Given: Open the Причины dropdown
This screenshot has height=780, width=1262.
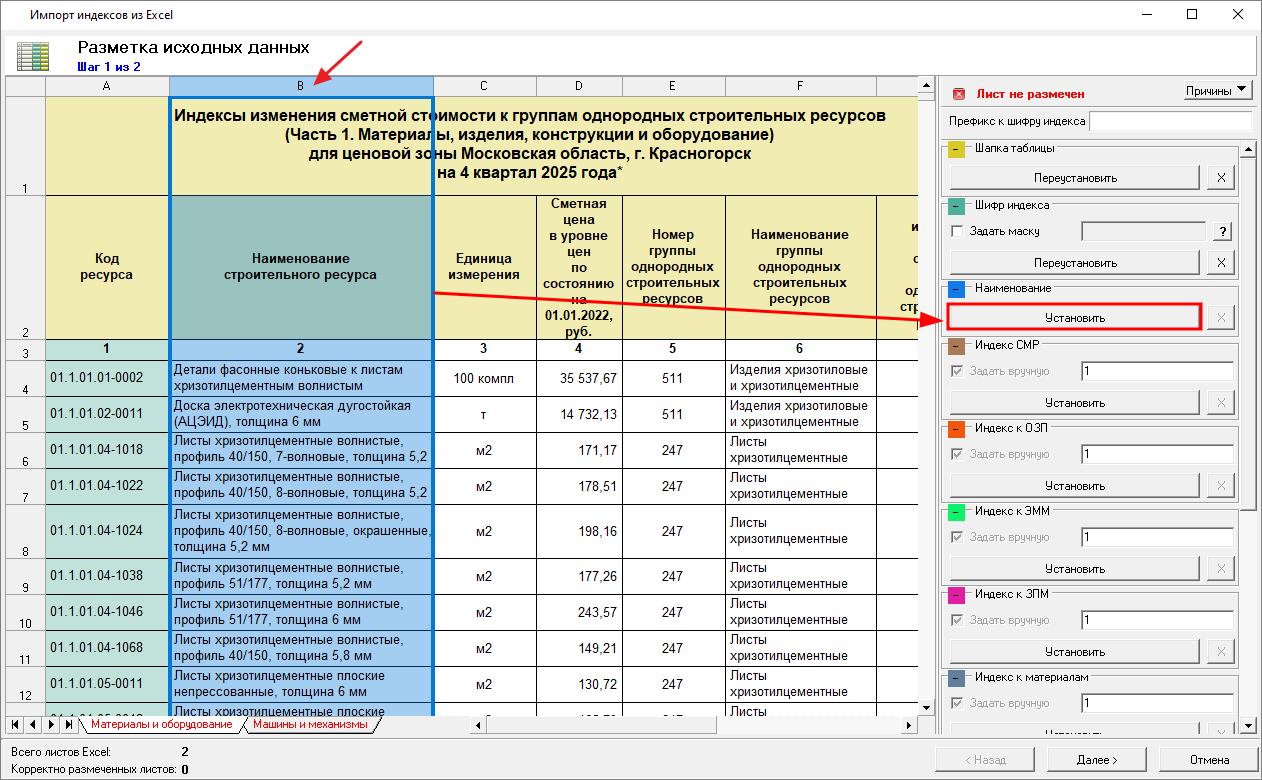Looking at the screenshot, I should (x=1217, y=91).
